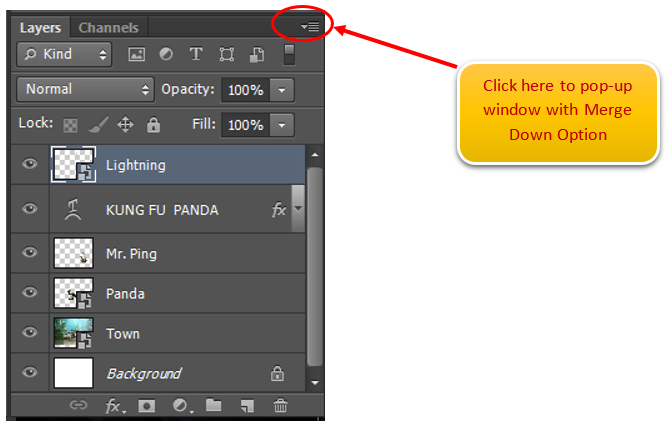Lock transparent pixels icon

[x=70, y=125]
